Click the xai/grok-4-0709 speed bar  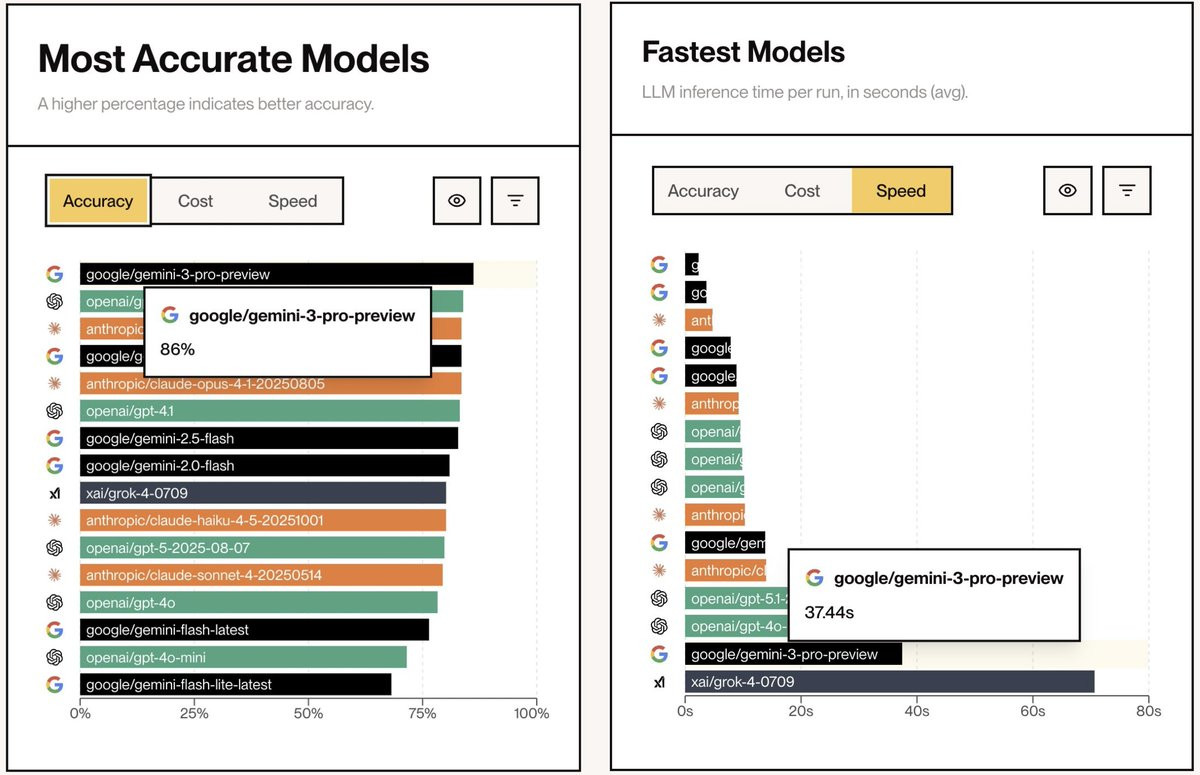click(889, 682)
